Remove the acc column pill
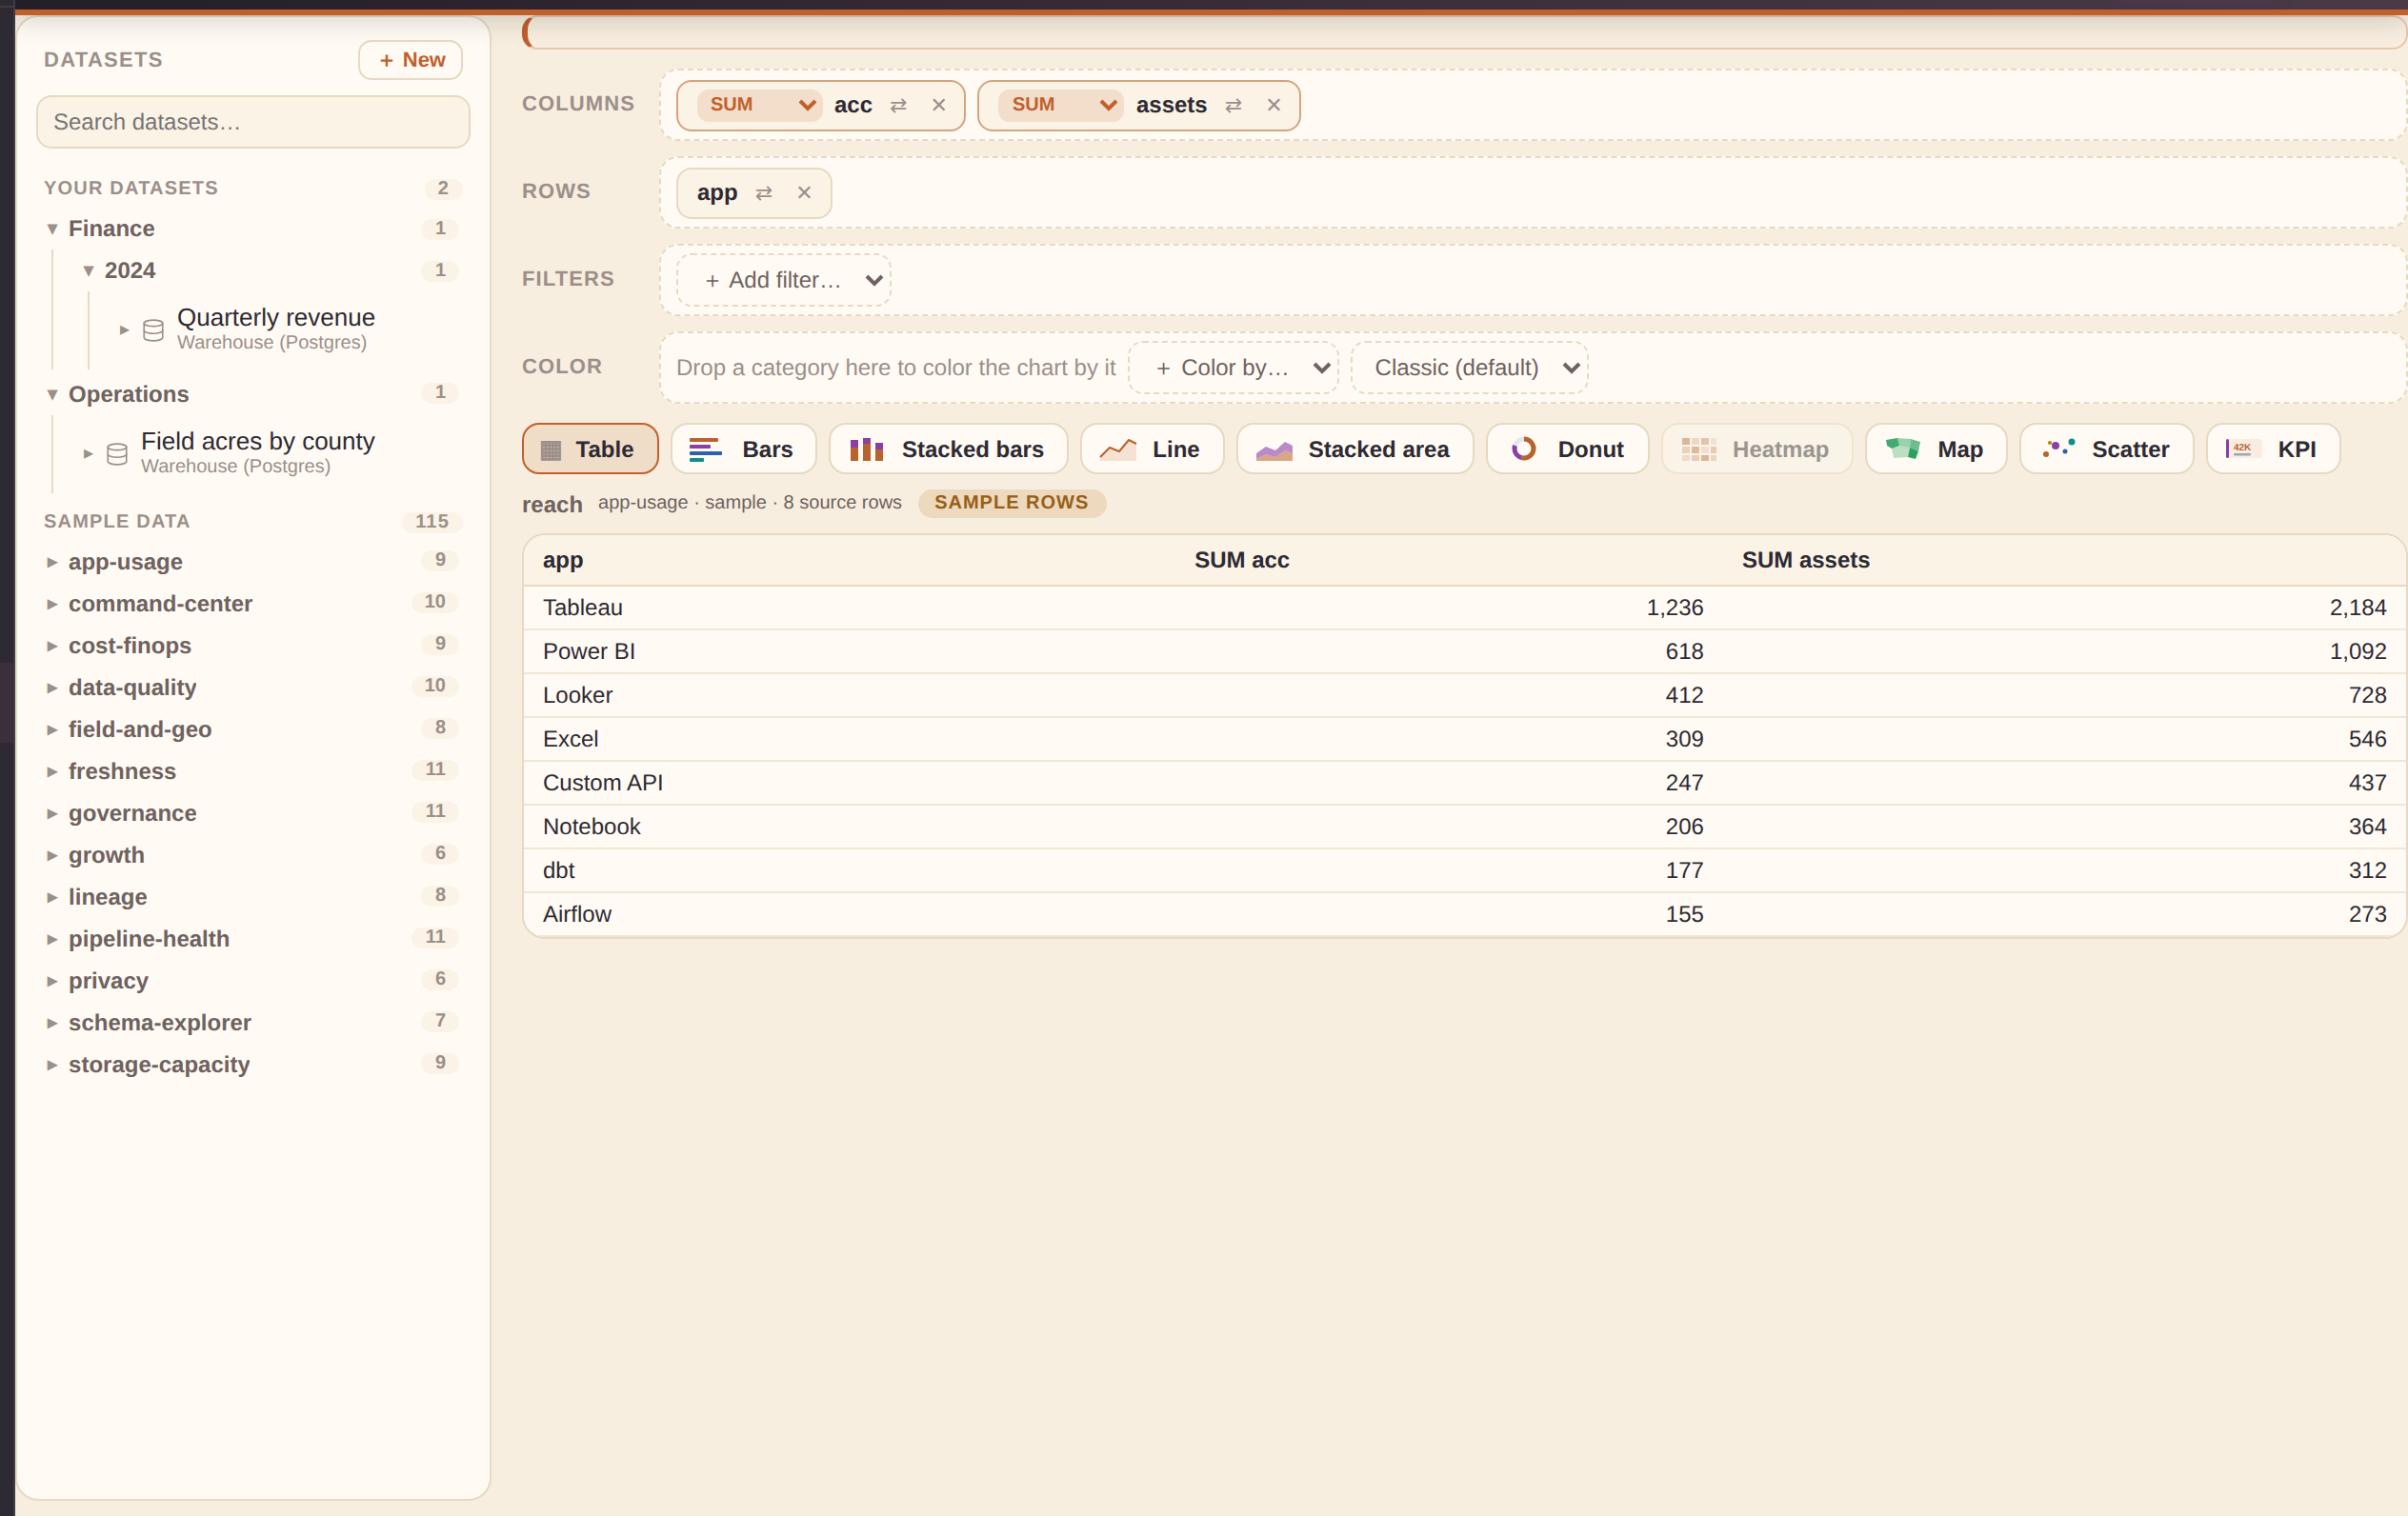This screenshot has width=2408, height=1516. click(x=939, y=105)
